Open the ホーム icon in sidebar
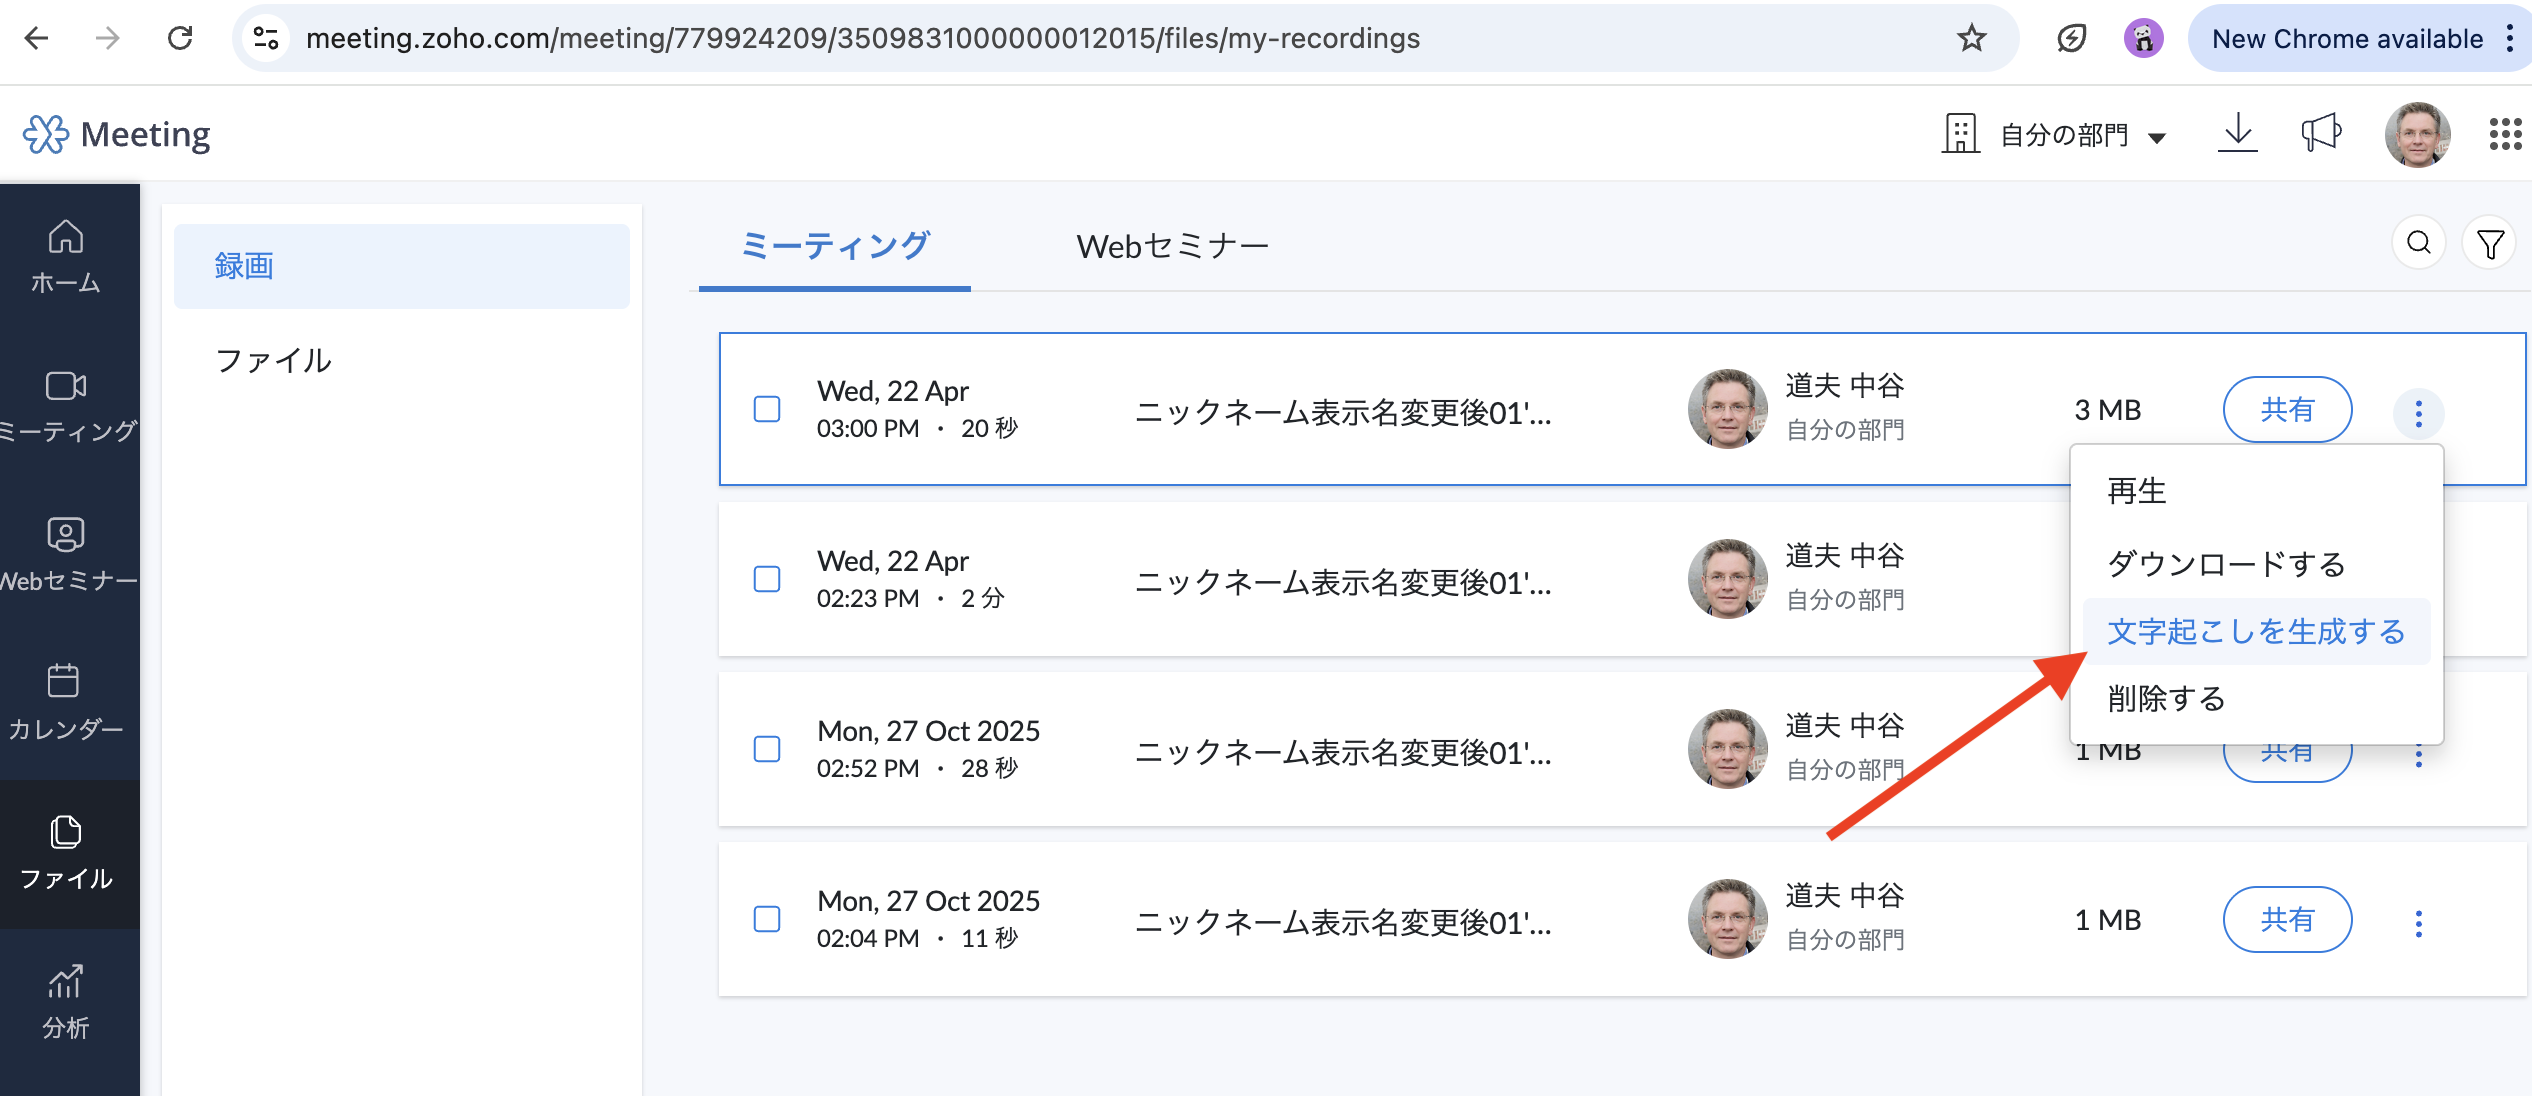Viewport: 2532px width, 1096px height. [x=66, y=238]
